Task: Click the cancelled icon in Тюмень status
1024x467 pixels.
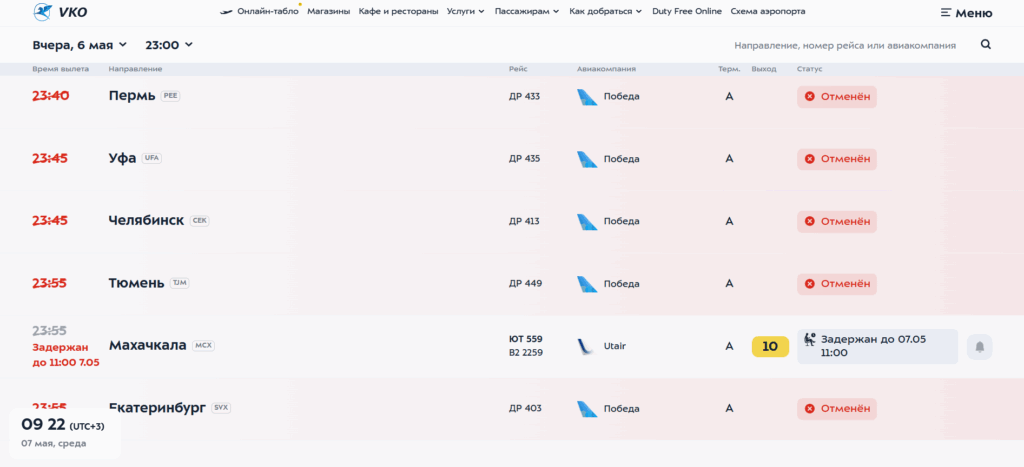Action: click(x=810, y=284)
